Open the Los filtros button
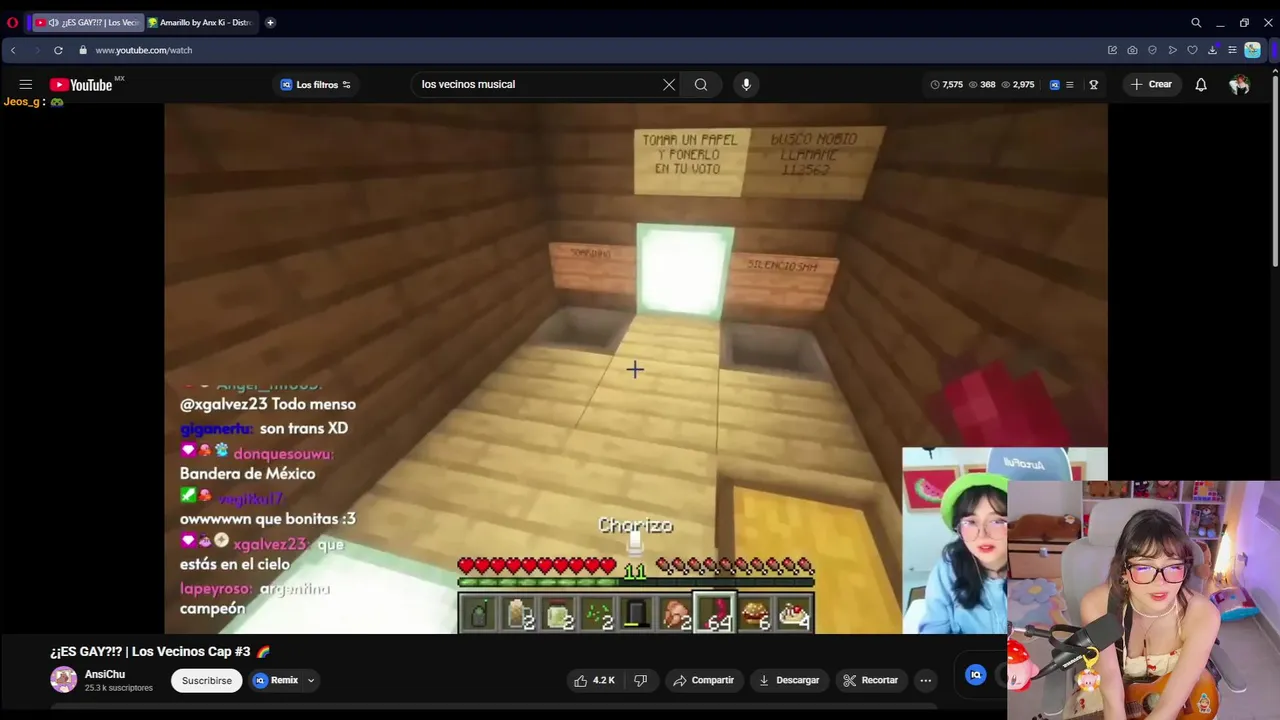Viewport: 1280px width, 720px height. click(315, 85)
